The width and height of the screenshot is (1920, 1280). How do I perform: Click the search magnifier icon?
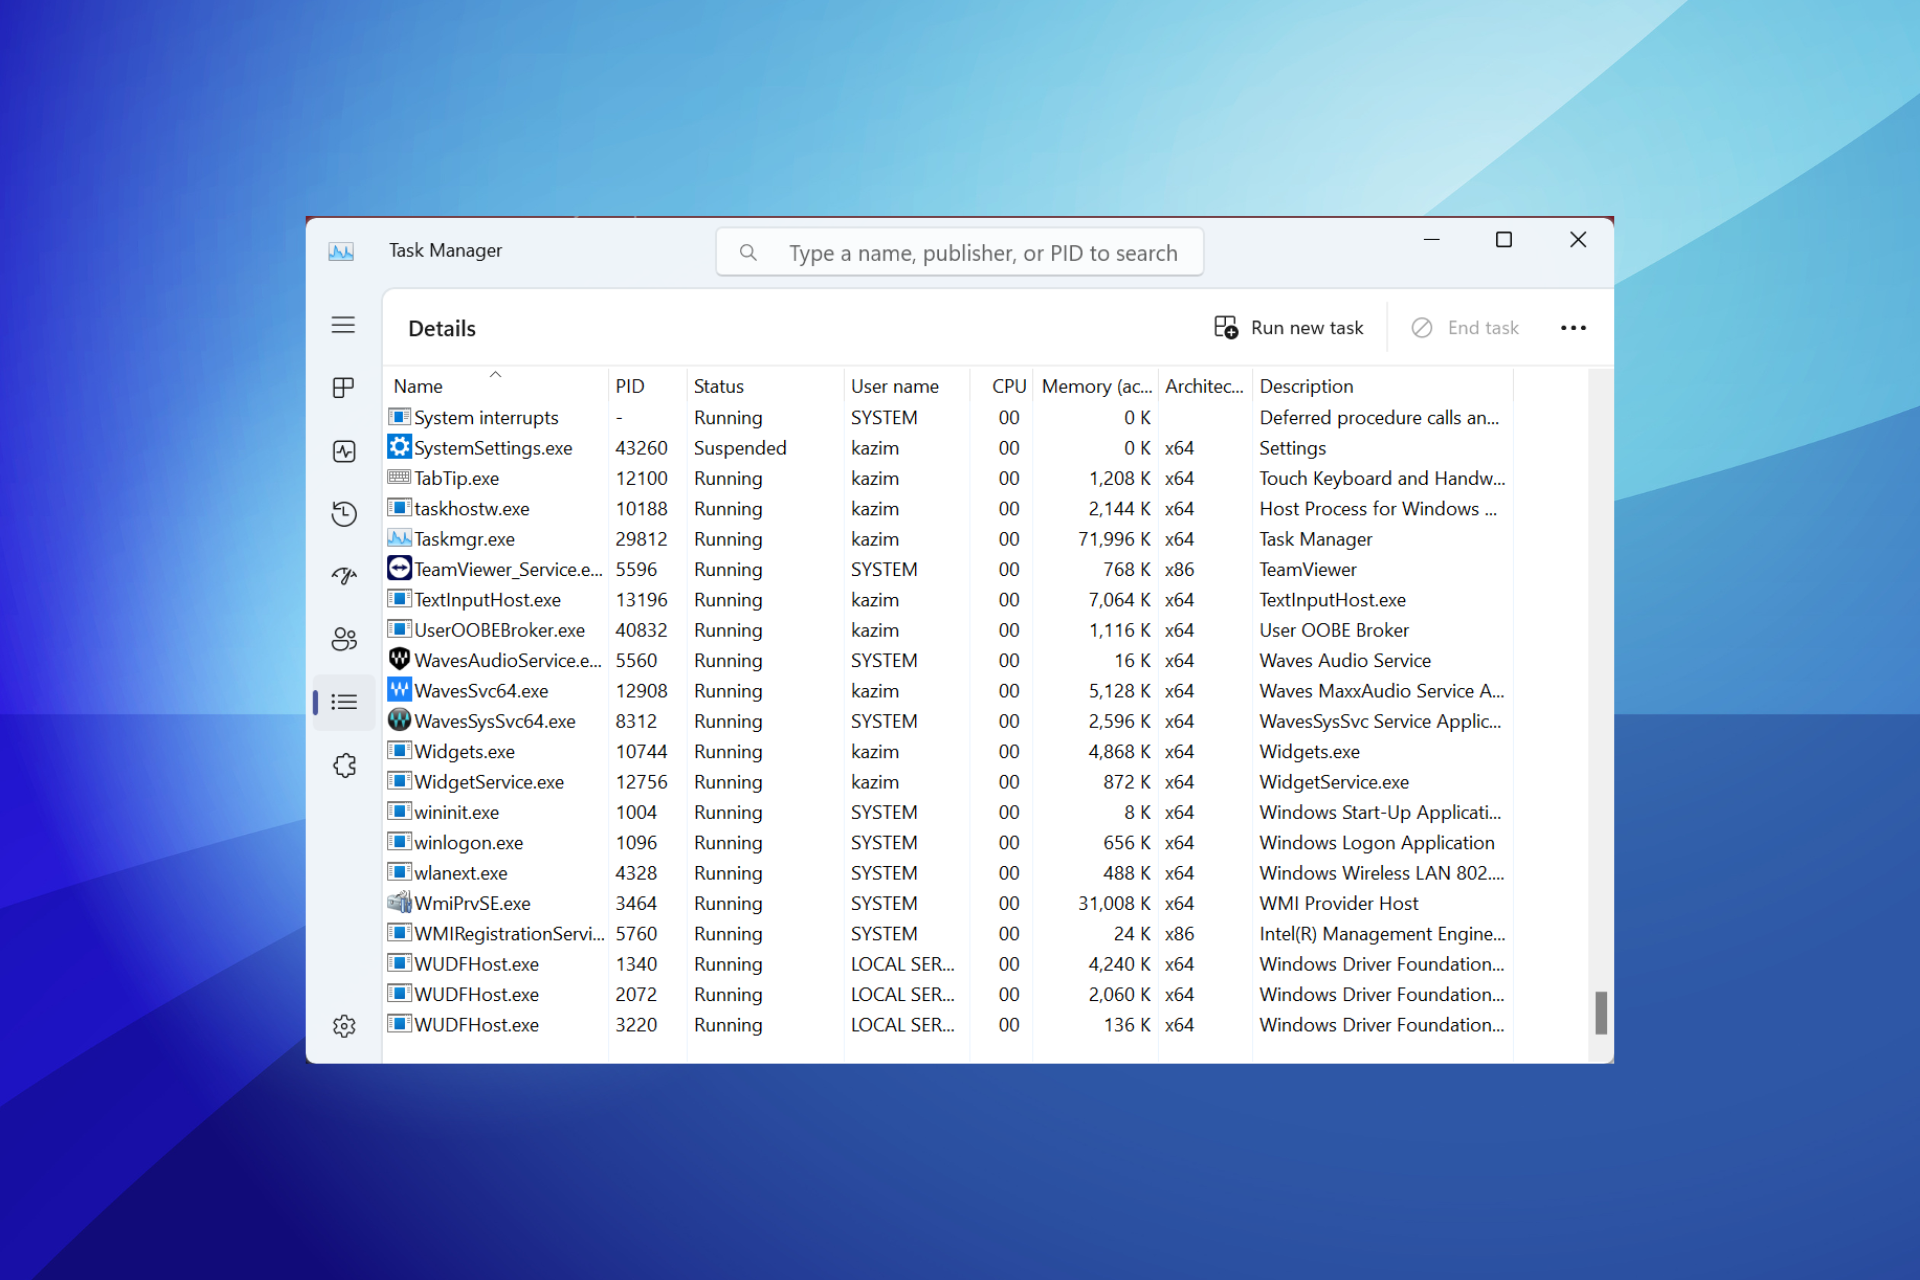pos(748,253)
